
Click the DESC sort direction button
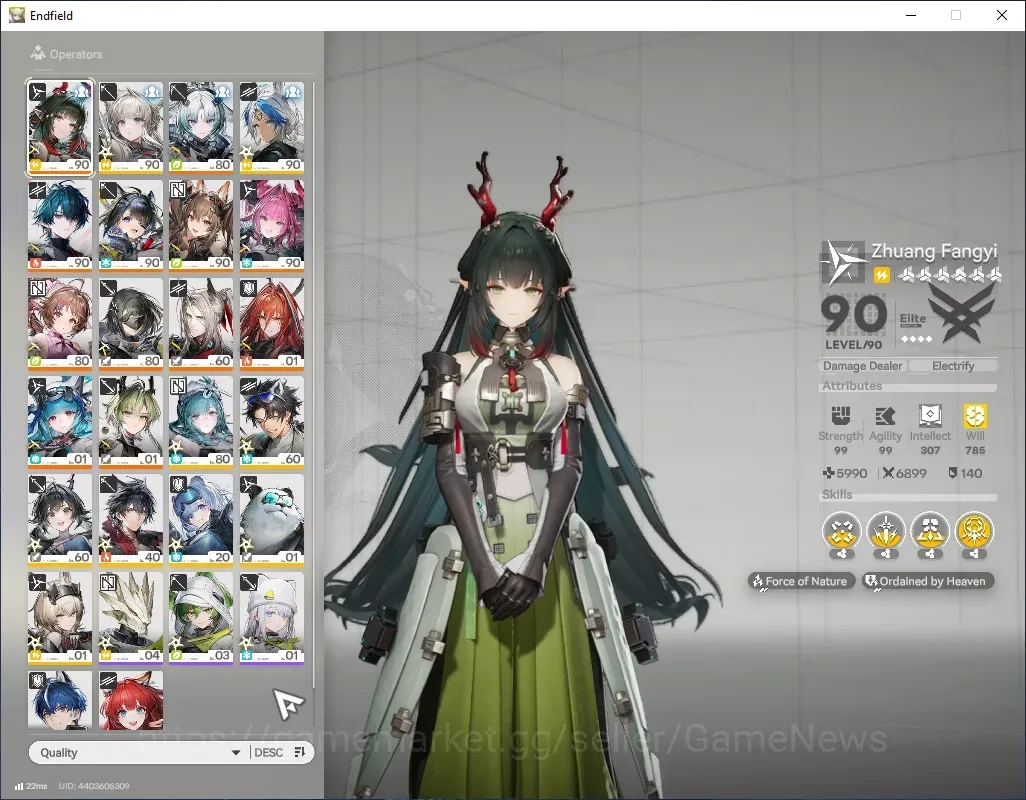[268, 752]
